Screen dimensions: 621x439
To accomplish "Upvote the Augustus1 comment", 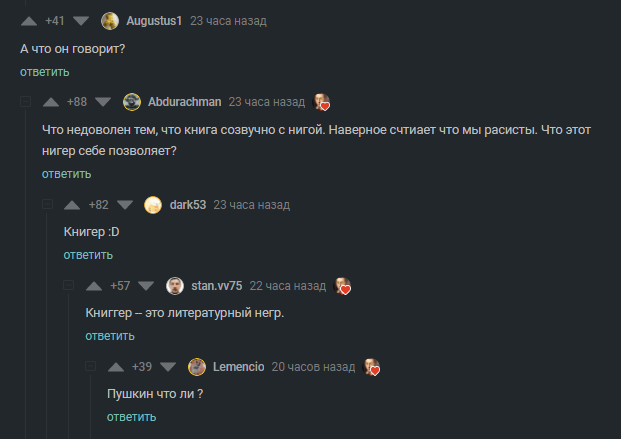I will point(29,21).
